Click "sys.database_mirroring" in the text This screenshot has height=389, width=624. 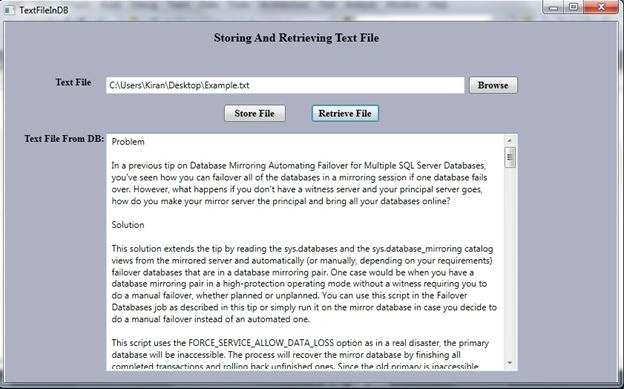[x=417, y=249]
